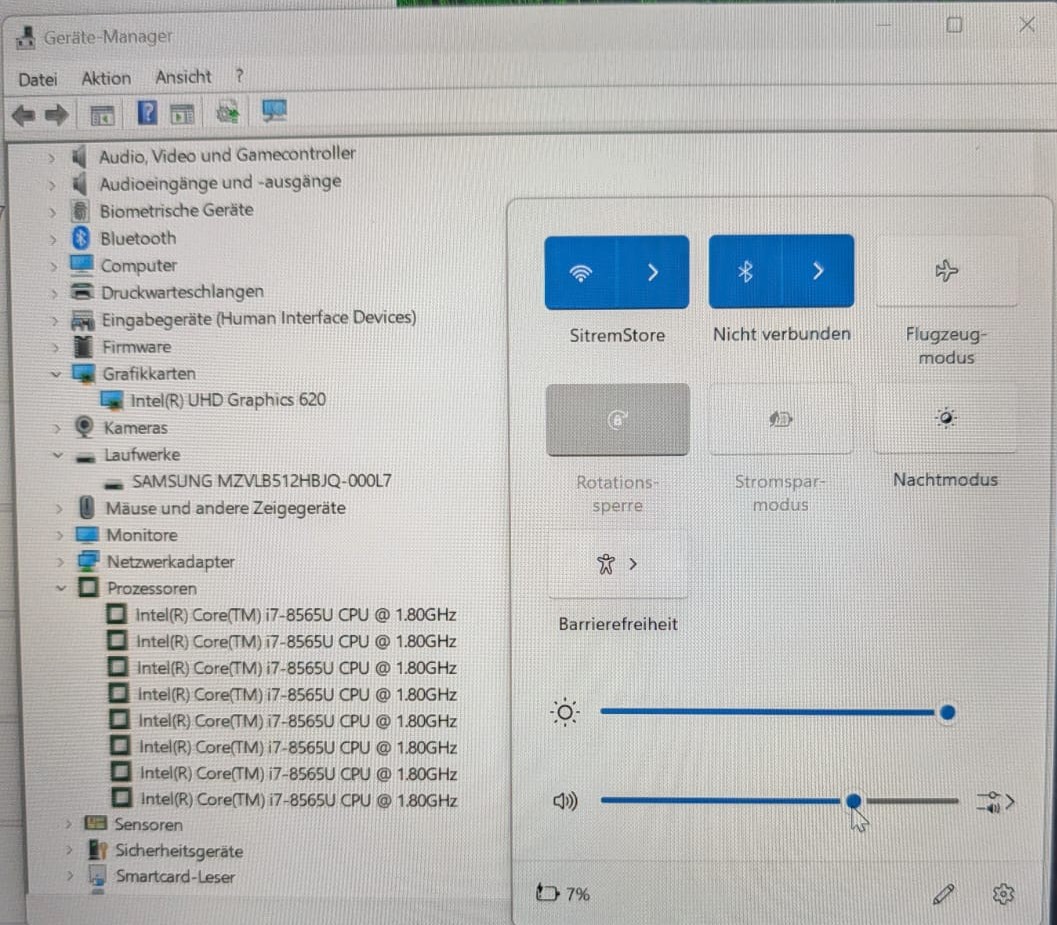Open the Help toolbar icon with question mark
The height and width of the screenshot is (925, 1057).
147,113
